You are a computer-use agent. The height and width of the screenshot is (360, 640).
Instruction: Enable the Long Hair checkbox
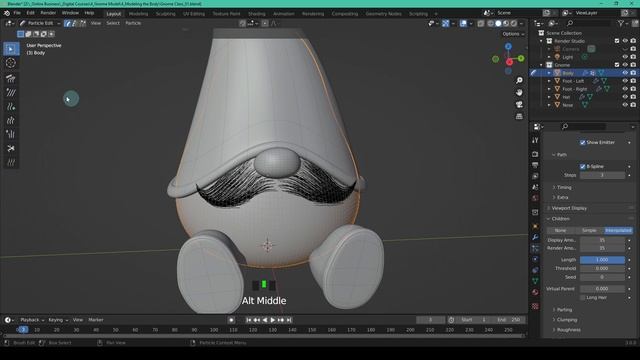pos(582,298)
